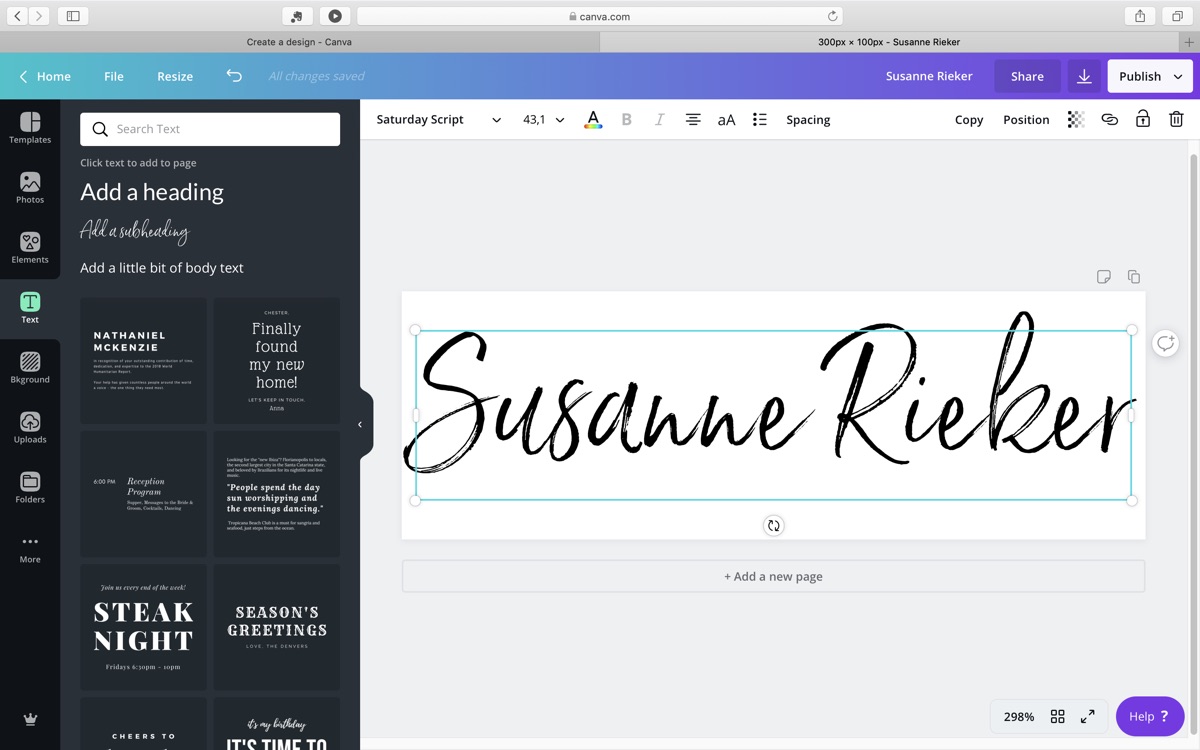Open the Templates panel
Viewport: 1200px width, 750px height.
click(30, 128)
